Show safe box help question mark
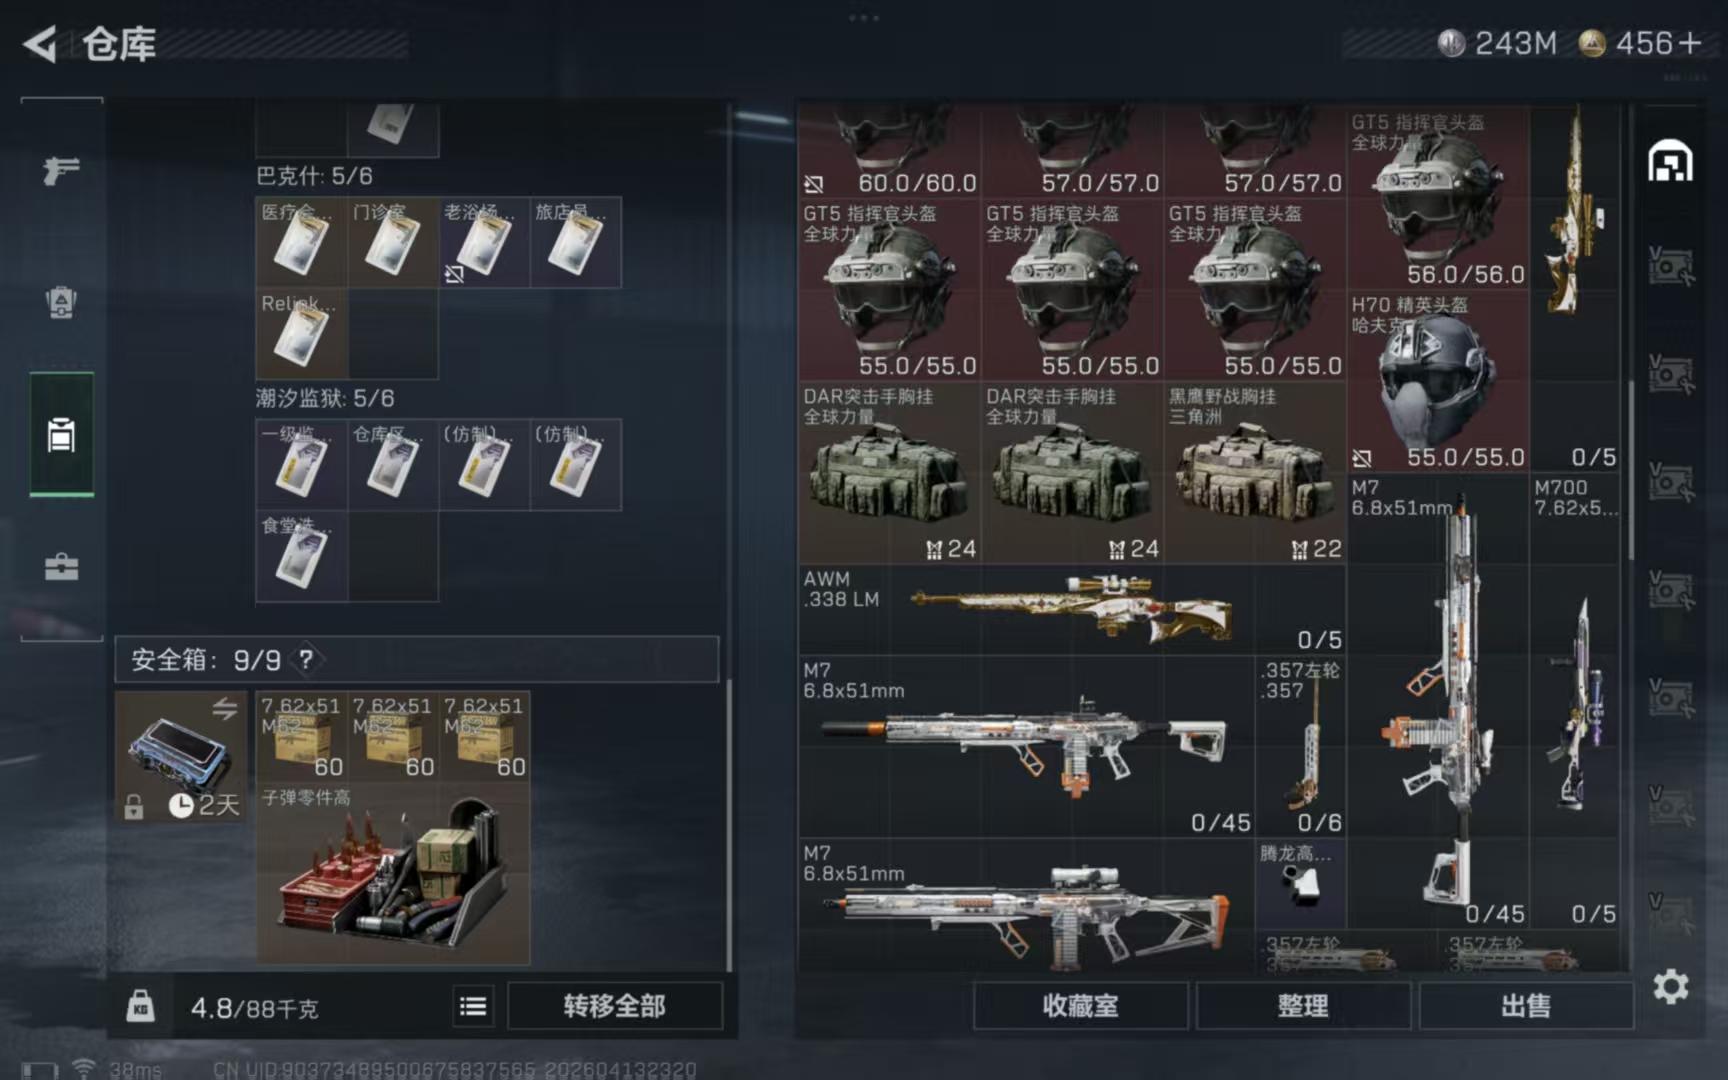The width and height of the screenshot is (1728, 1080). 306,659
